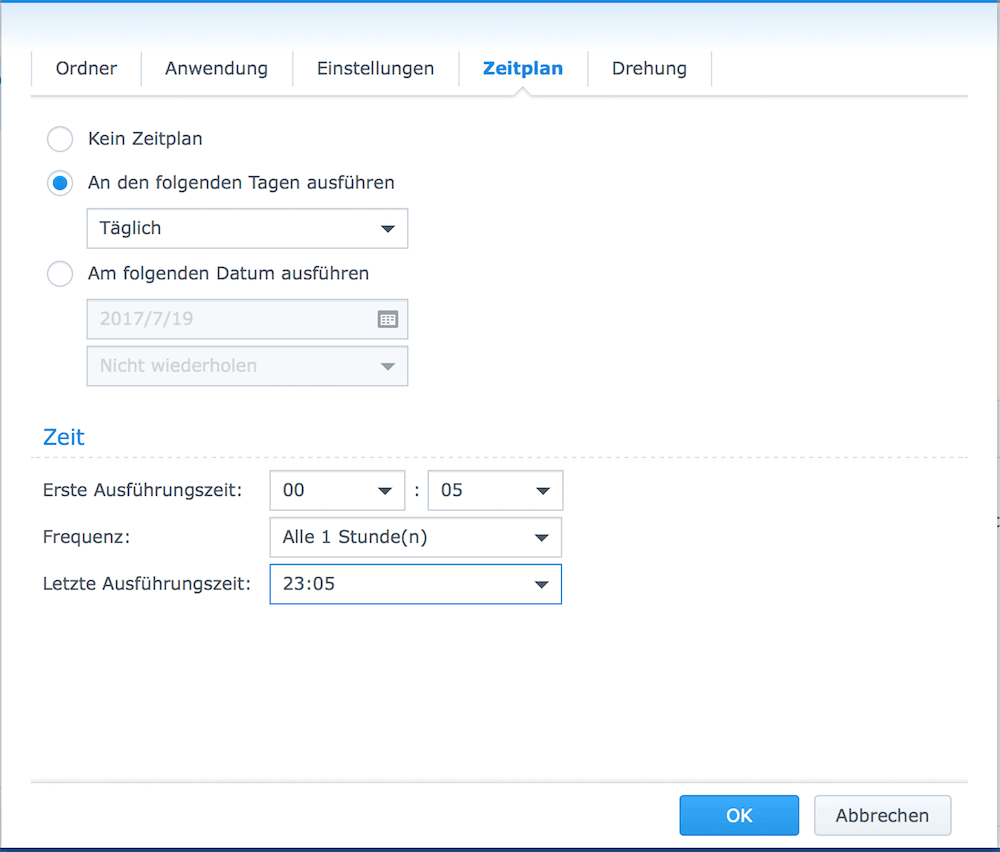Cancel with the Abbrechen button
Viewport: 1000px width, 852px height.
(883, 815)
